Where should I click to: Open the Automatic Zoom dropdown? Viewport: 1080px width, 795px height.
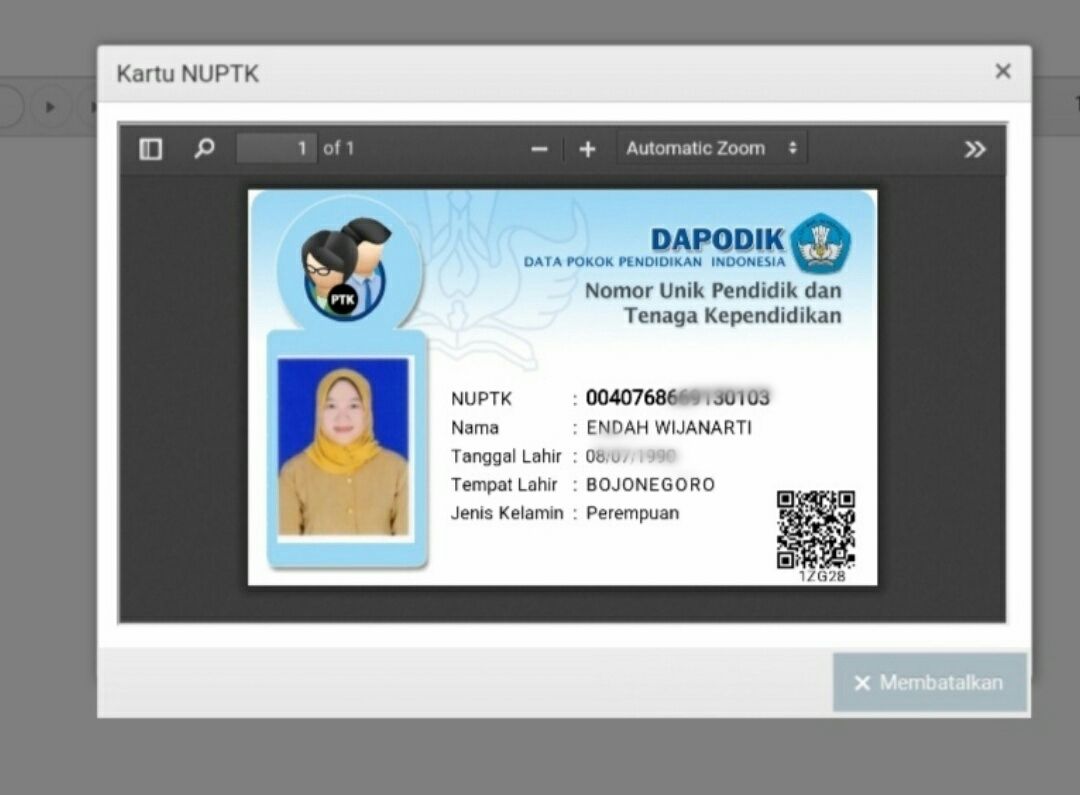pyautogui.click(x=710, y=148)
